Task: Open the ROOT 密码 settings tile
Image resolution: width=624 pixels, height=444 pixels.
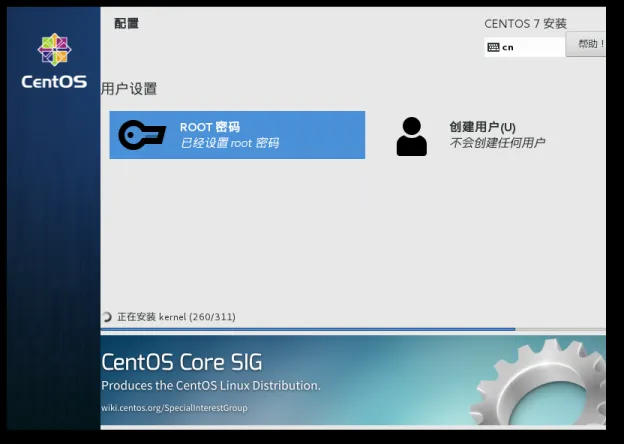Action: [237, 135]
